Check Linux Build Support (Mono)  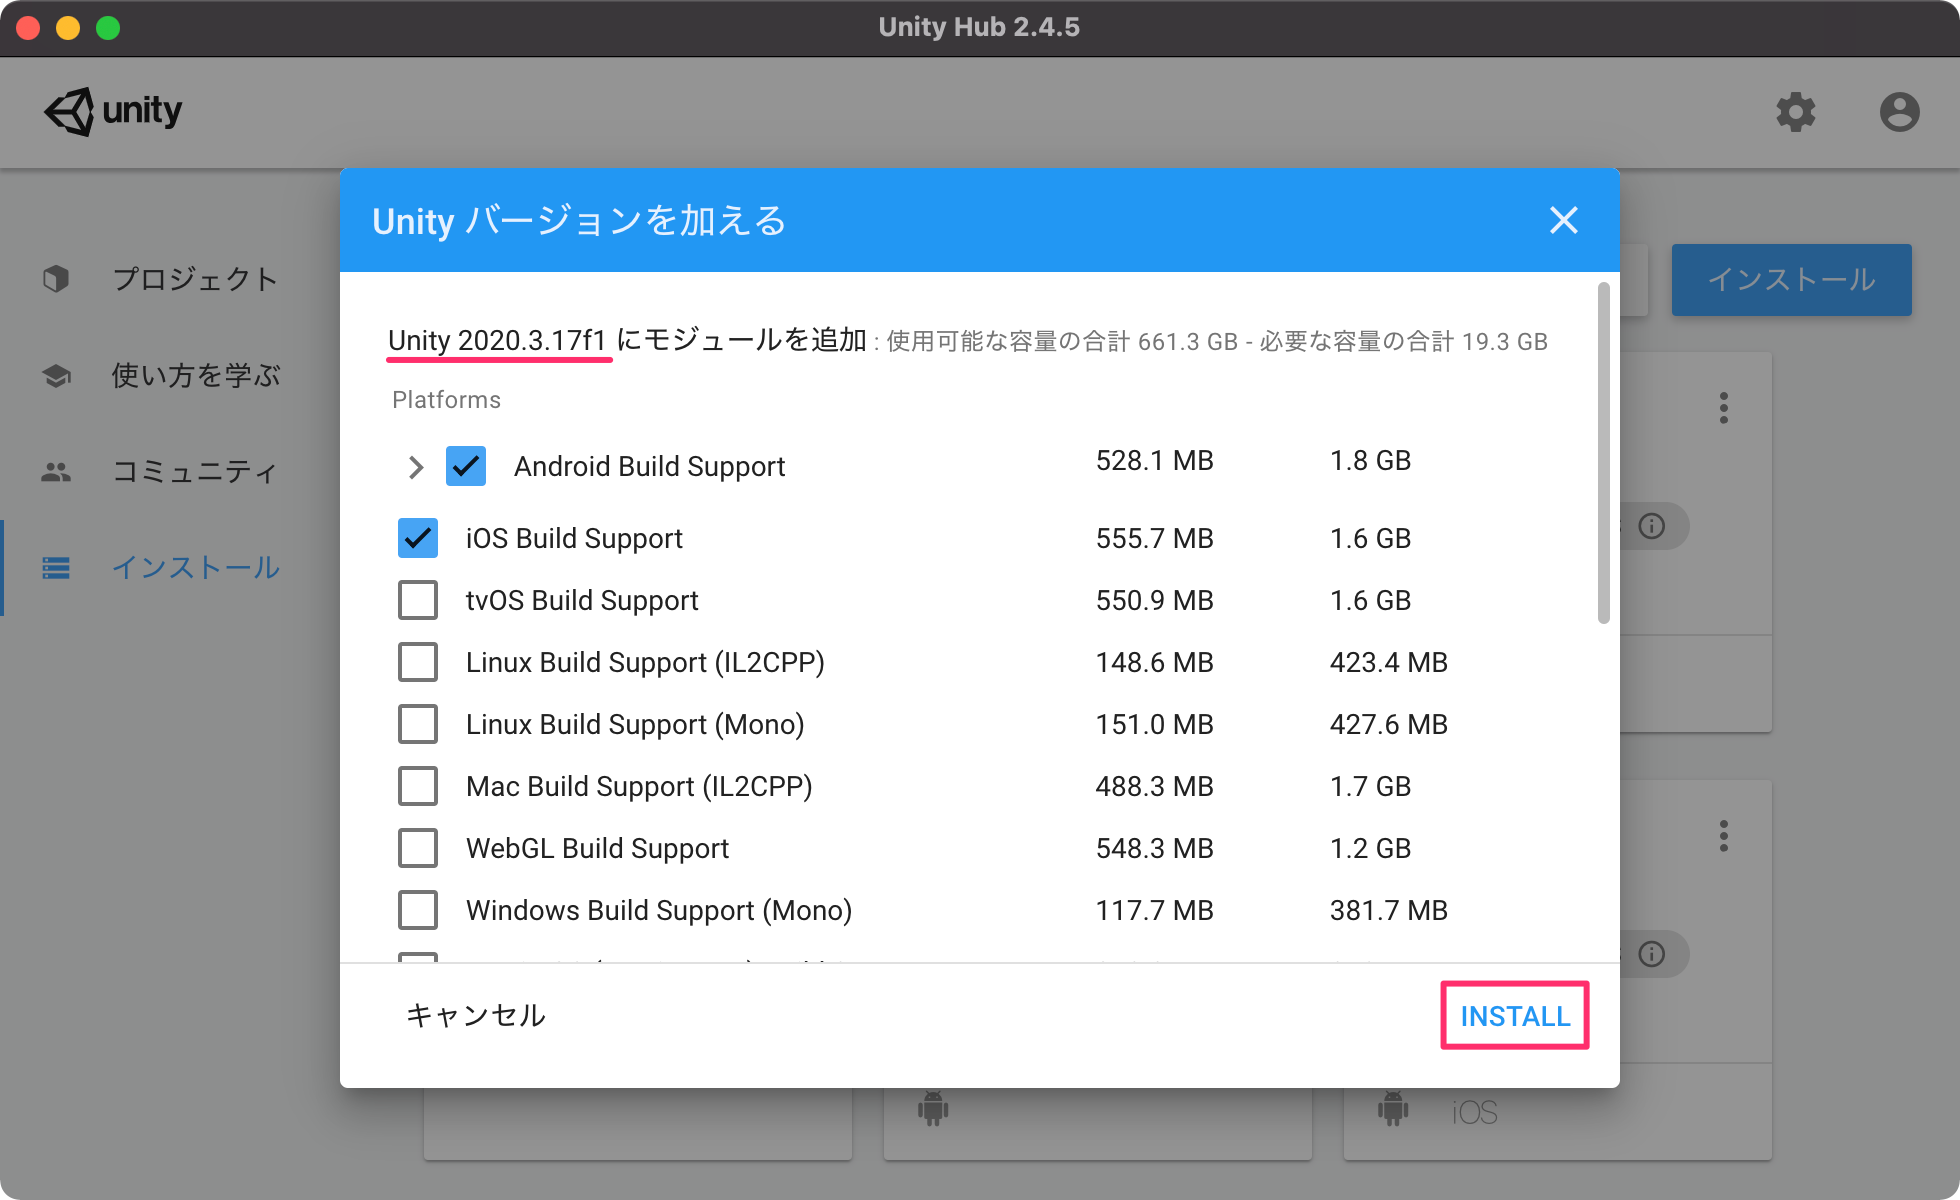(418, 724)
